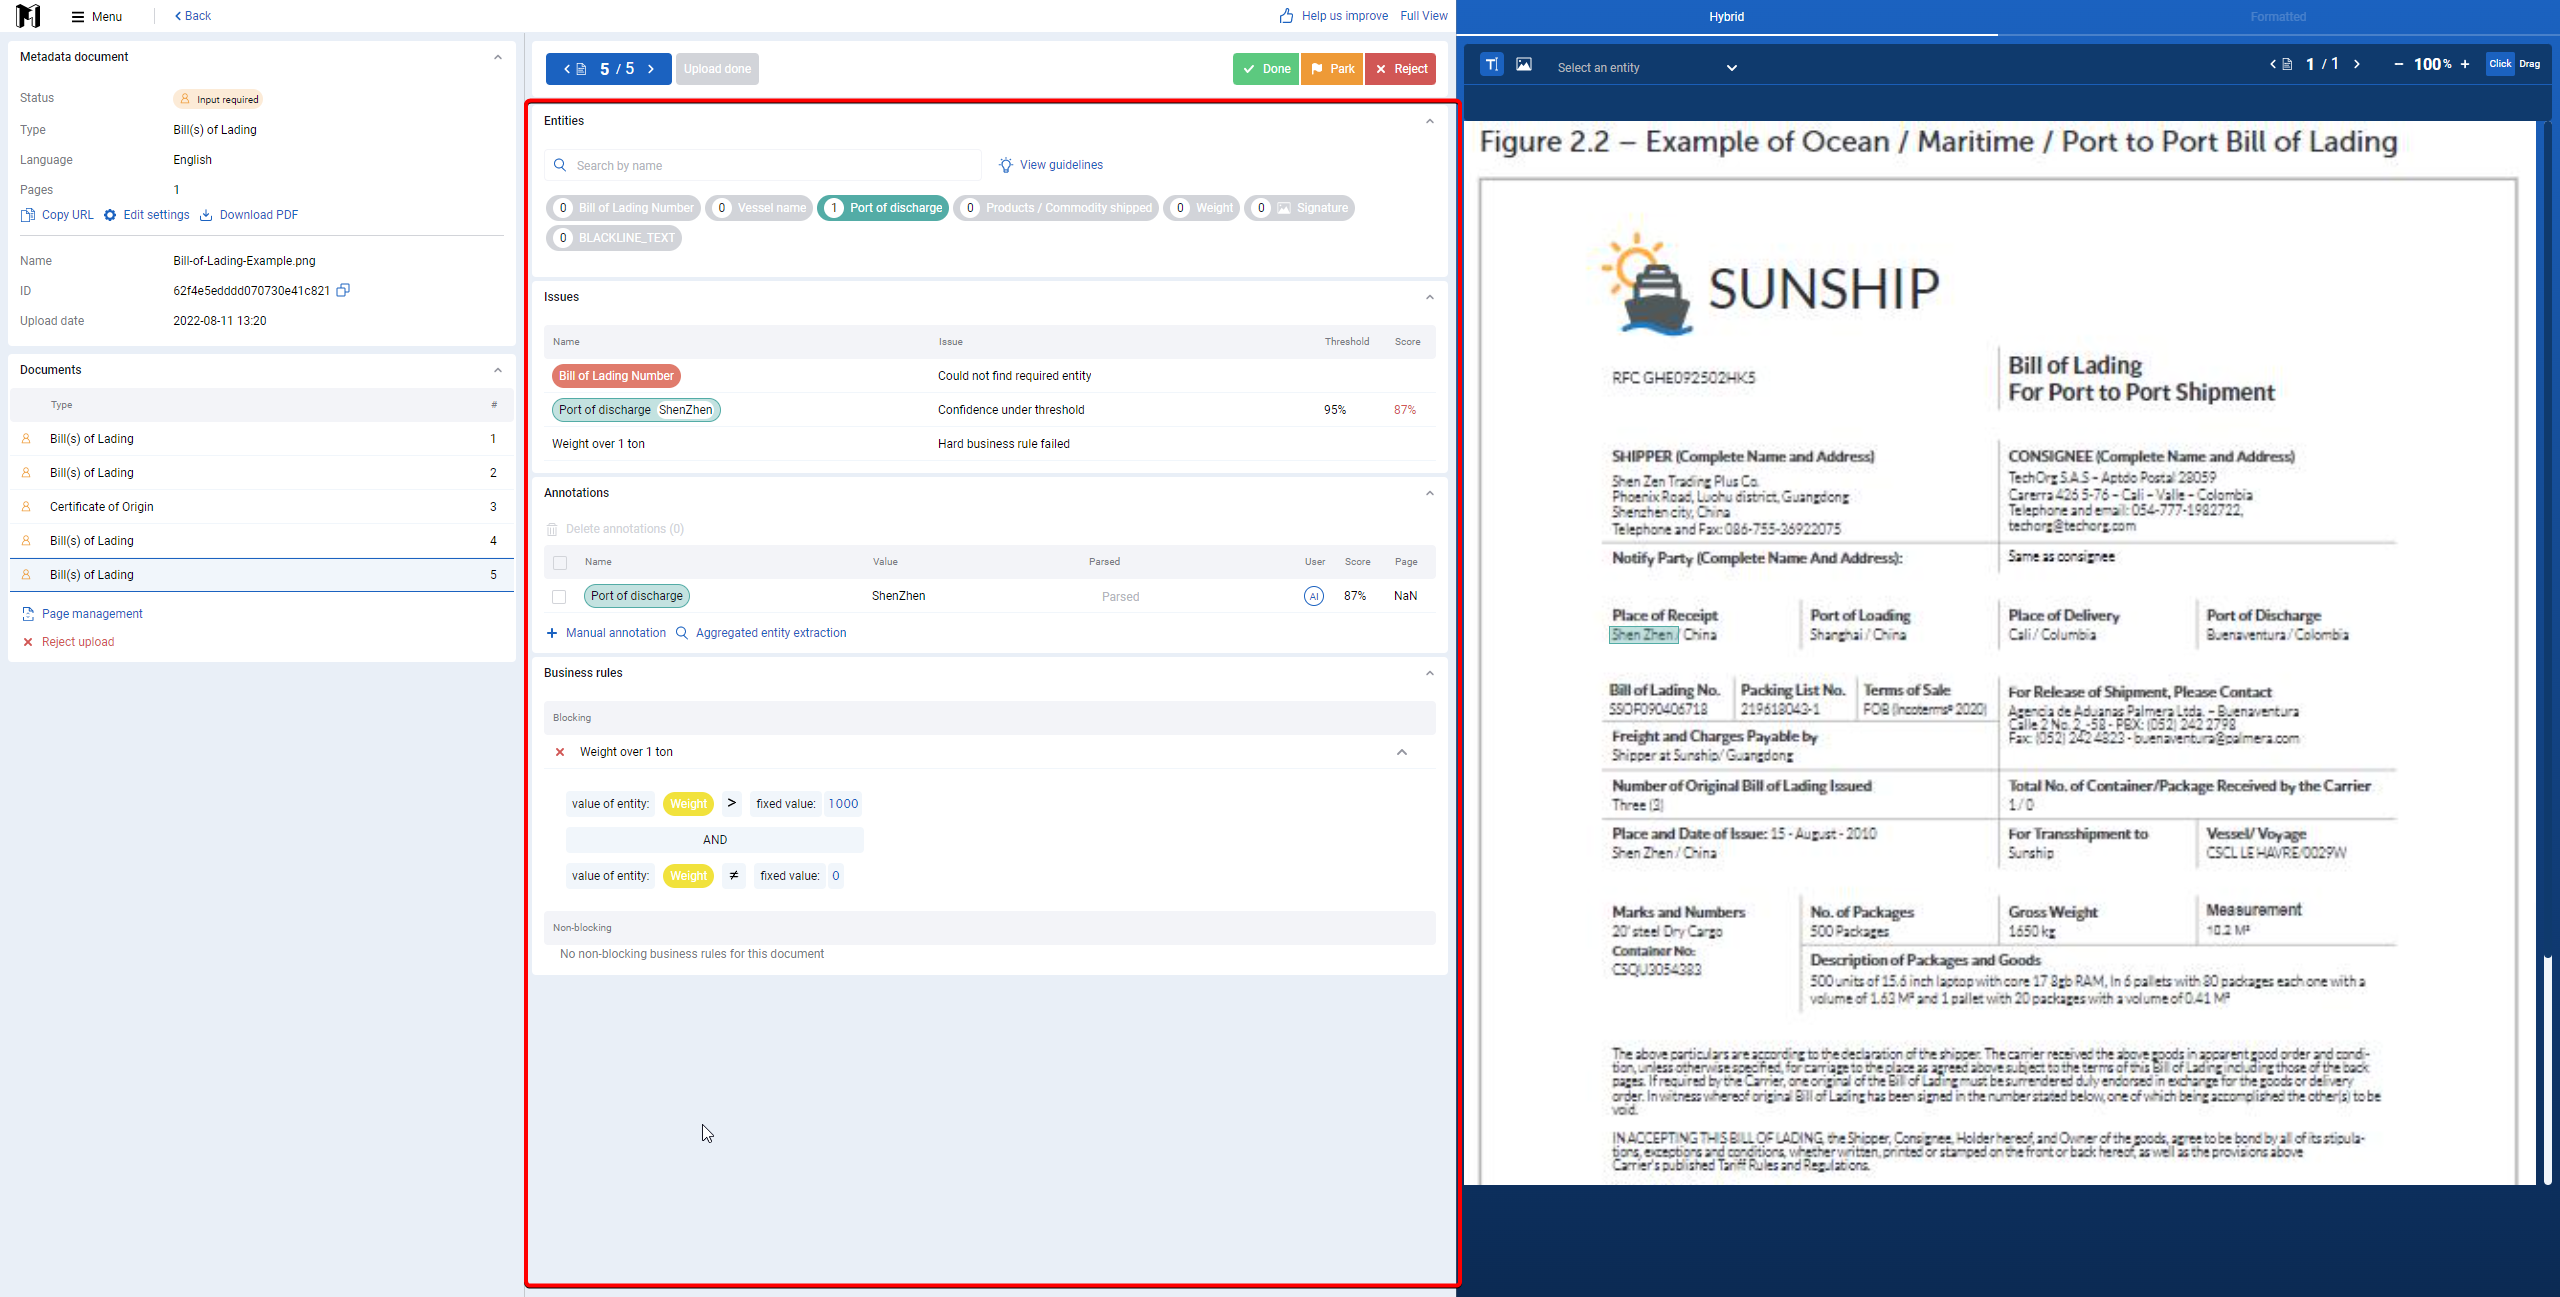
Task: Go to next document arrow in 5/5 navigator
Action: click(x=651, y=69)
